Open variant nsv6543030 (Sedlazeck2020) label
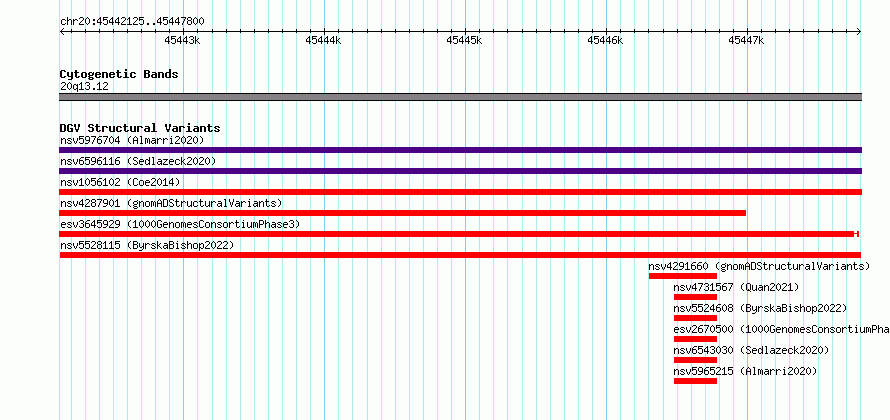The height and width of the screenshot is (420, 890). (x=751, y=350)
